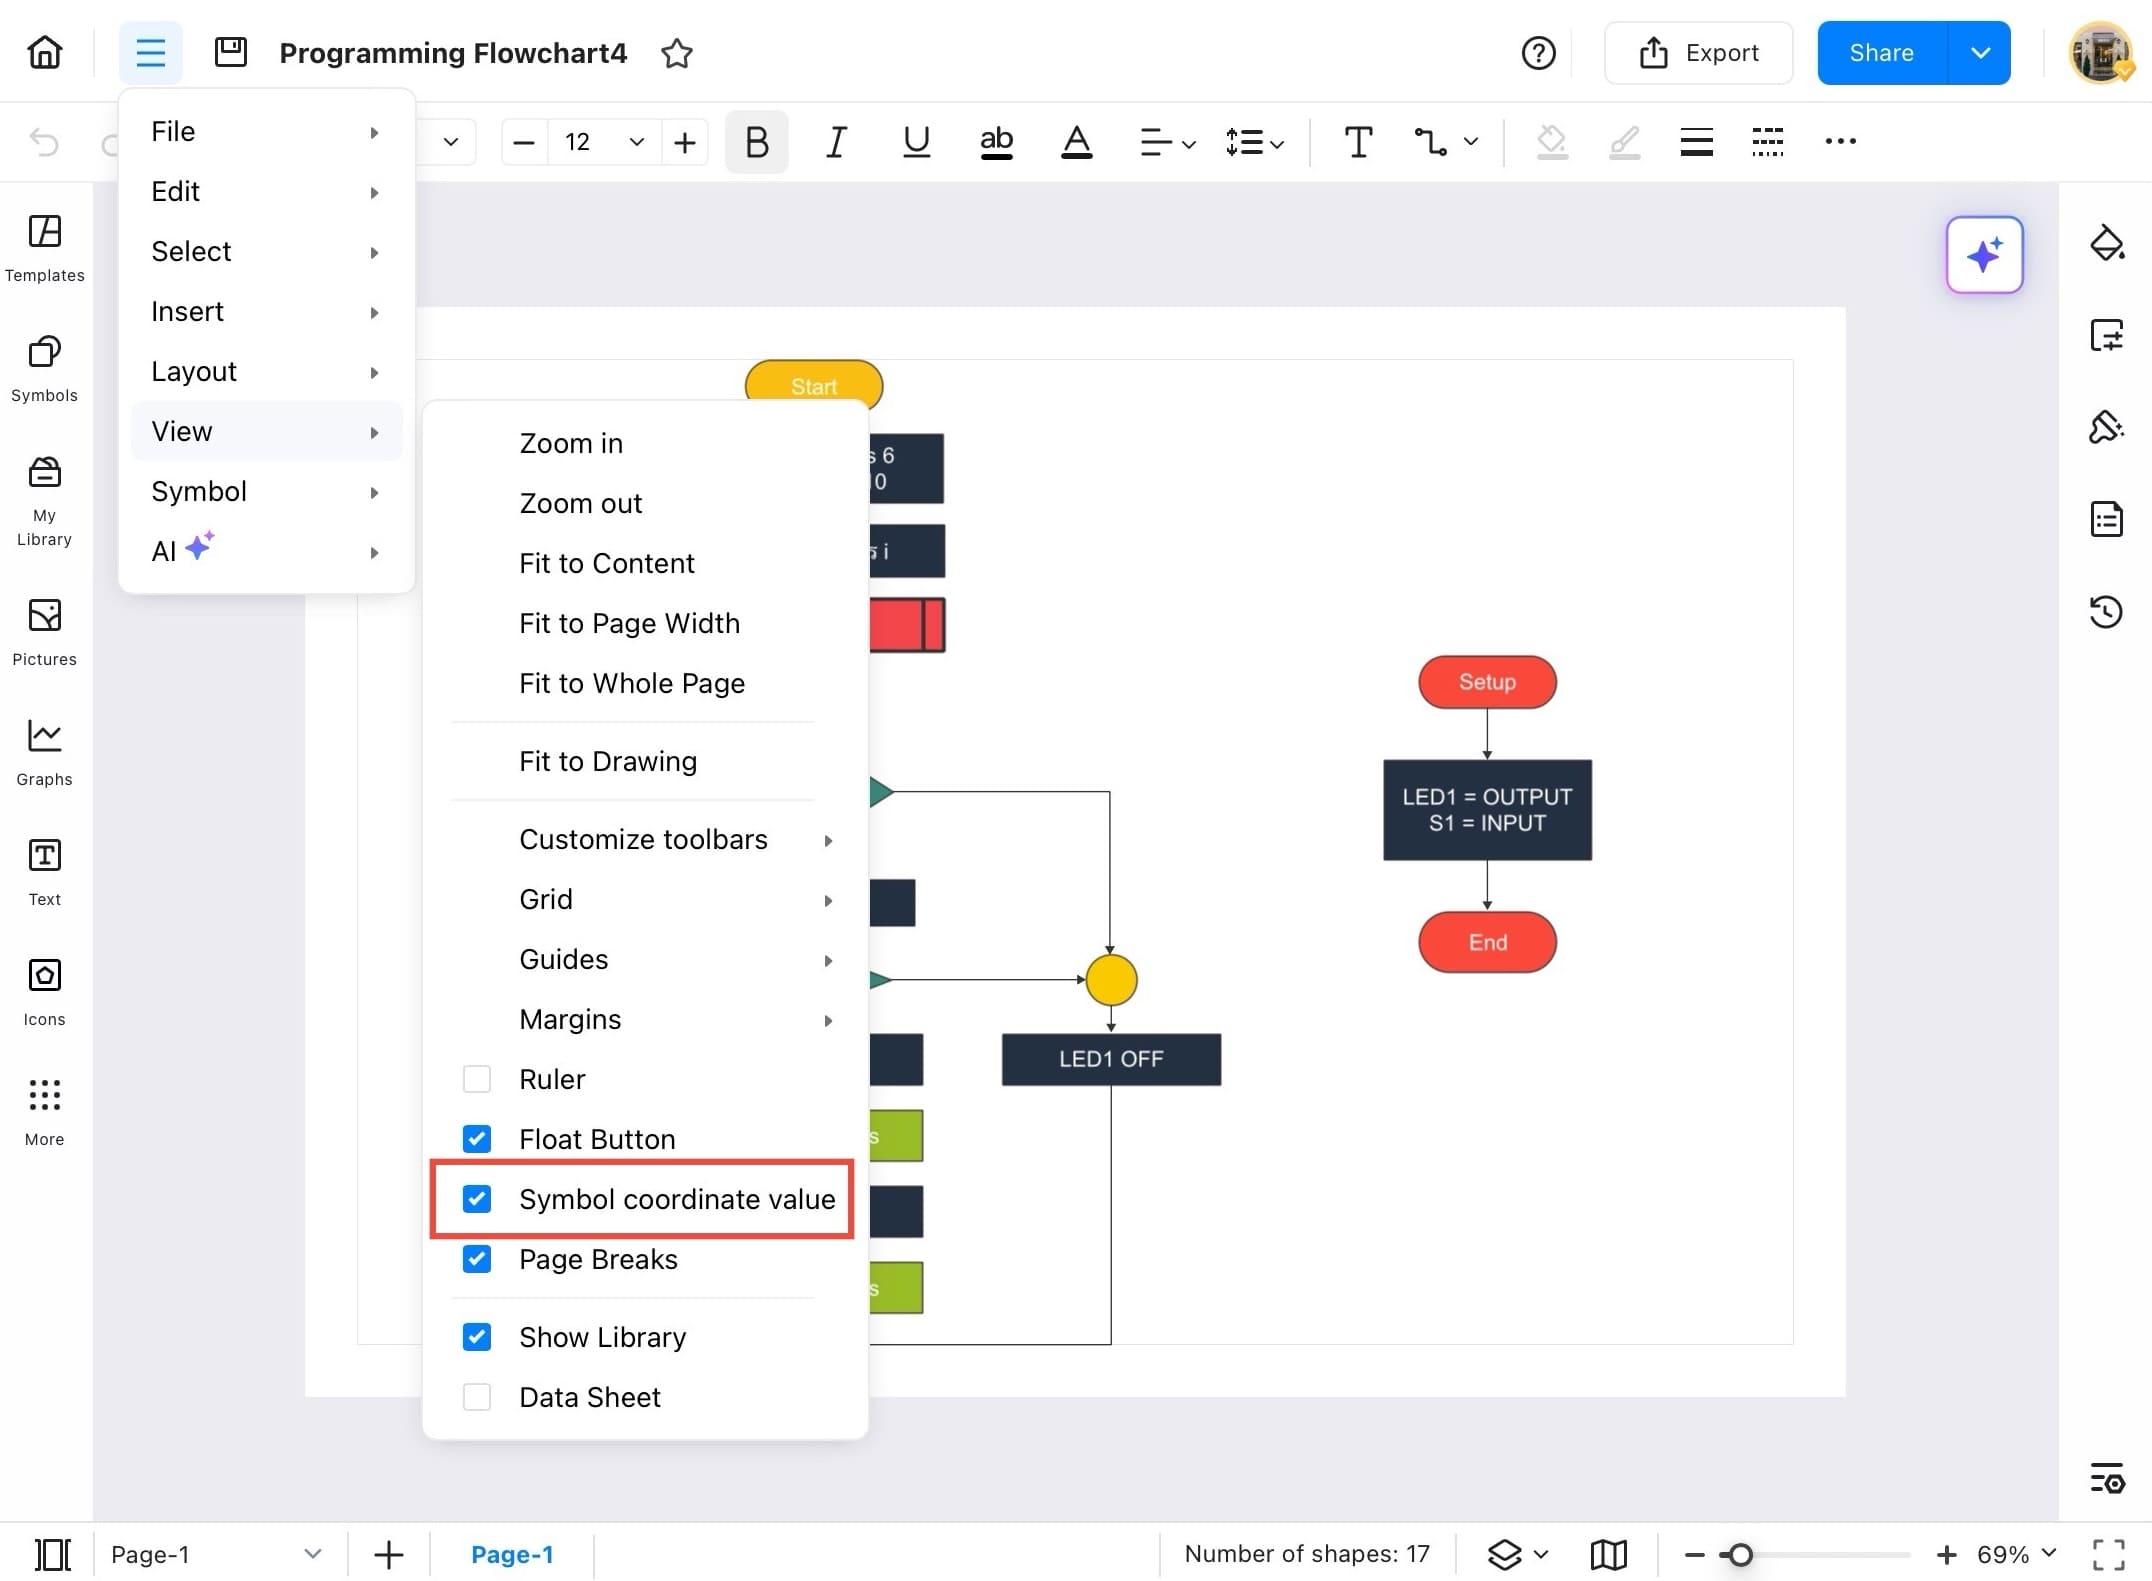
Task: Click the Page-1 tab
Action: tap(512, 1554)
